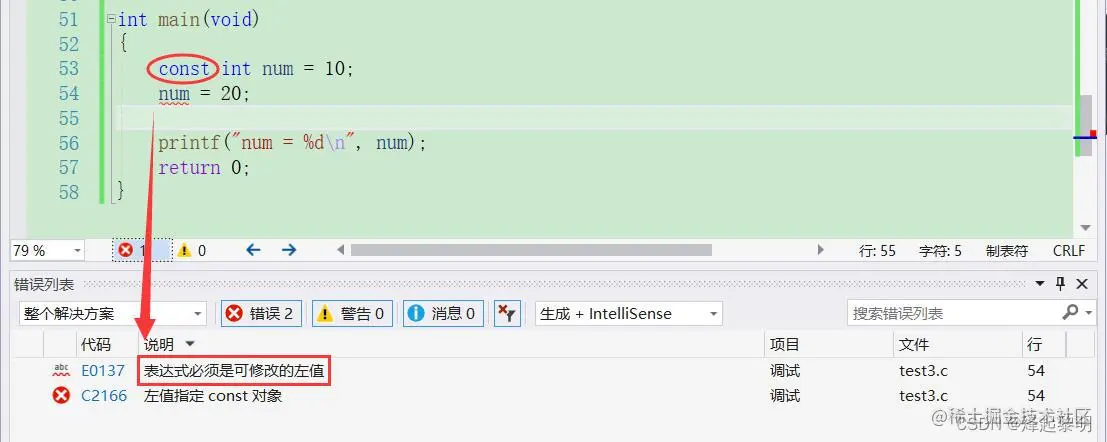
Task: Click the editor horizontal scrollbar thumb
Action: click(x=531, y=250)
